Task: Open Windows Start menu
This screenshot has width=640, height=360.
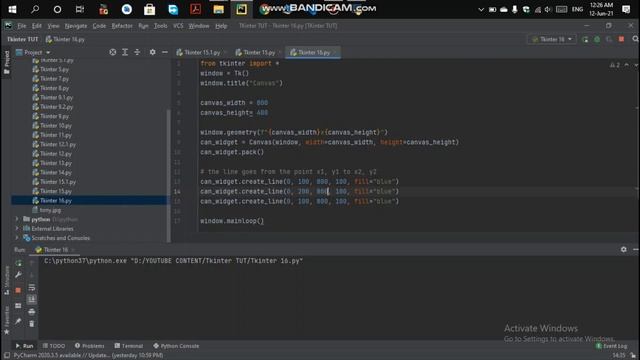Action: pyautogui.click(x=12, y=9)
